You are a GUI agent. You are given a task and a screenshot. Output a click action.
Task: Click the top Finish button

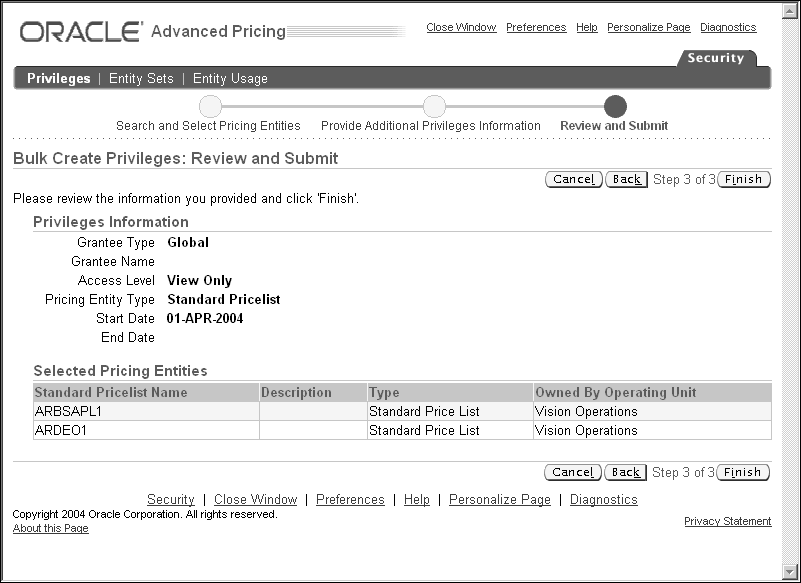point(744,179)
